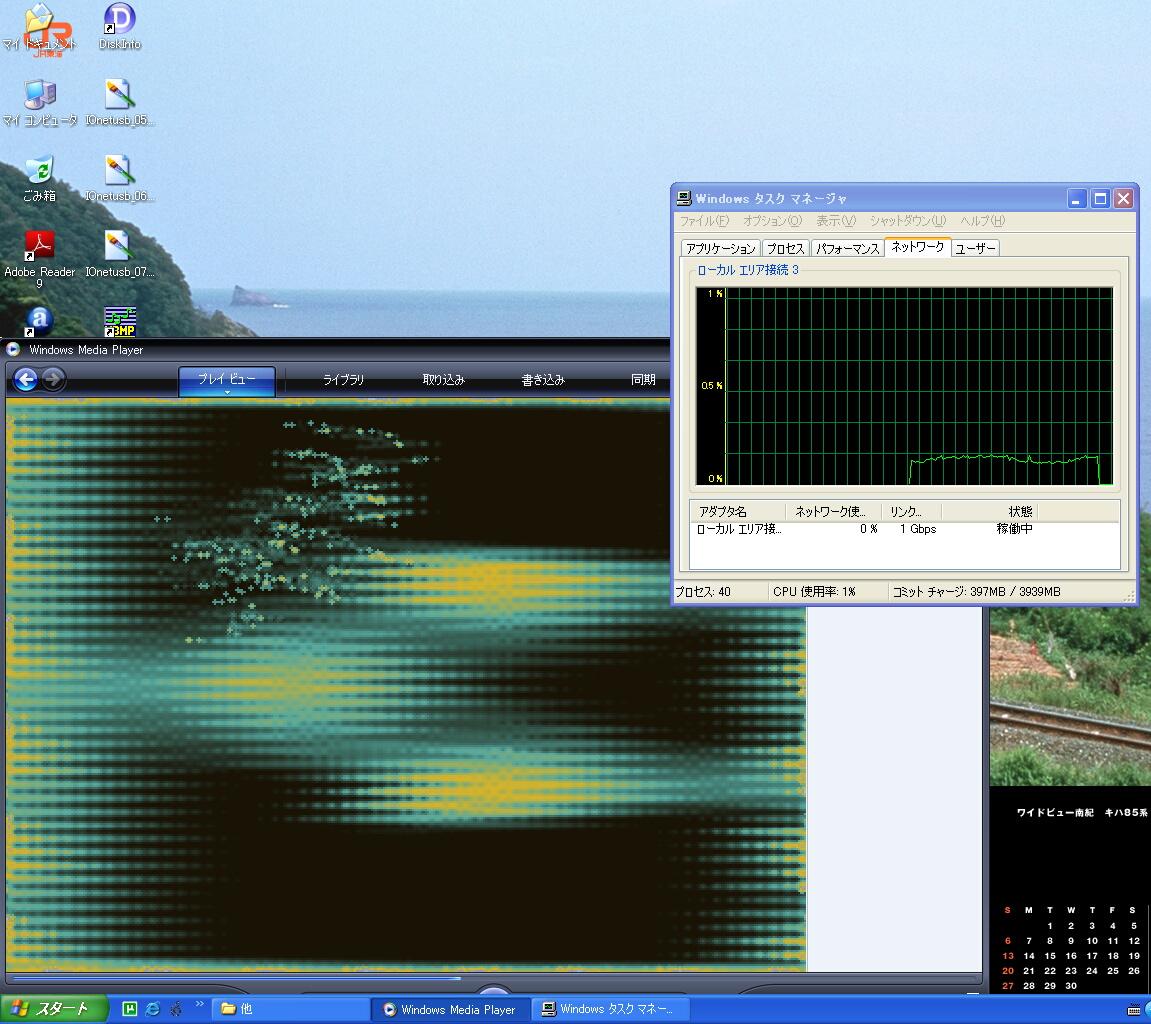The image size is (1151, 1024).
Task: Switch to the パフォーマンス tab
Action: [x=847, y=248]
